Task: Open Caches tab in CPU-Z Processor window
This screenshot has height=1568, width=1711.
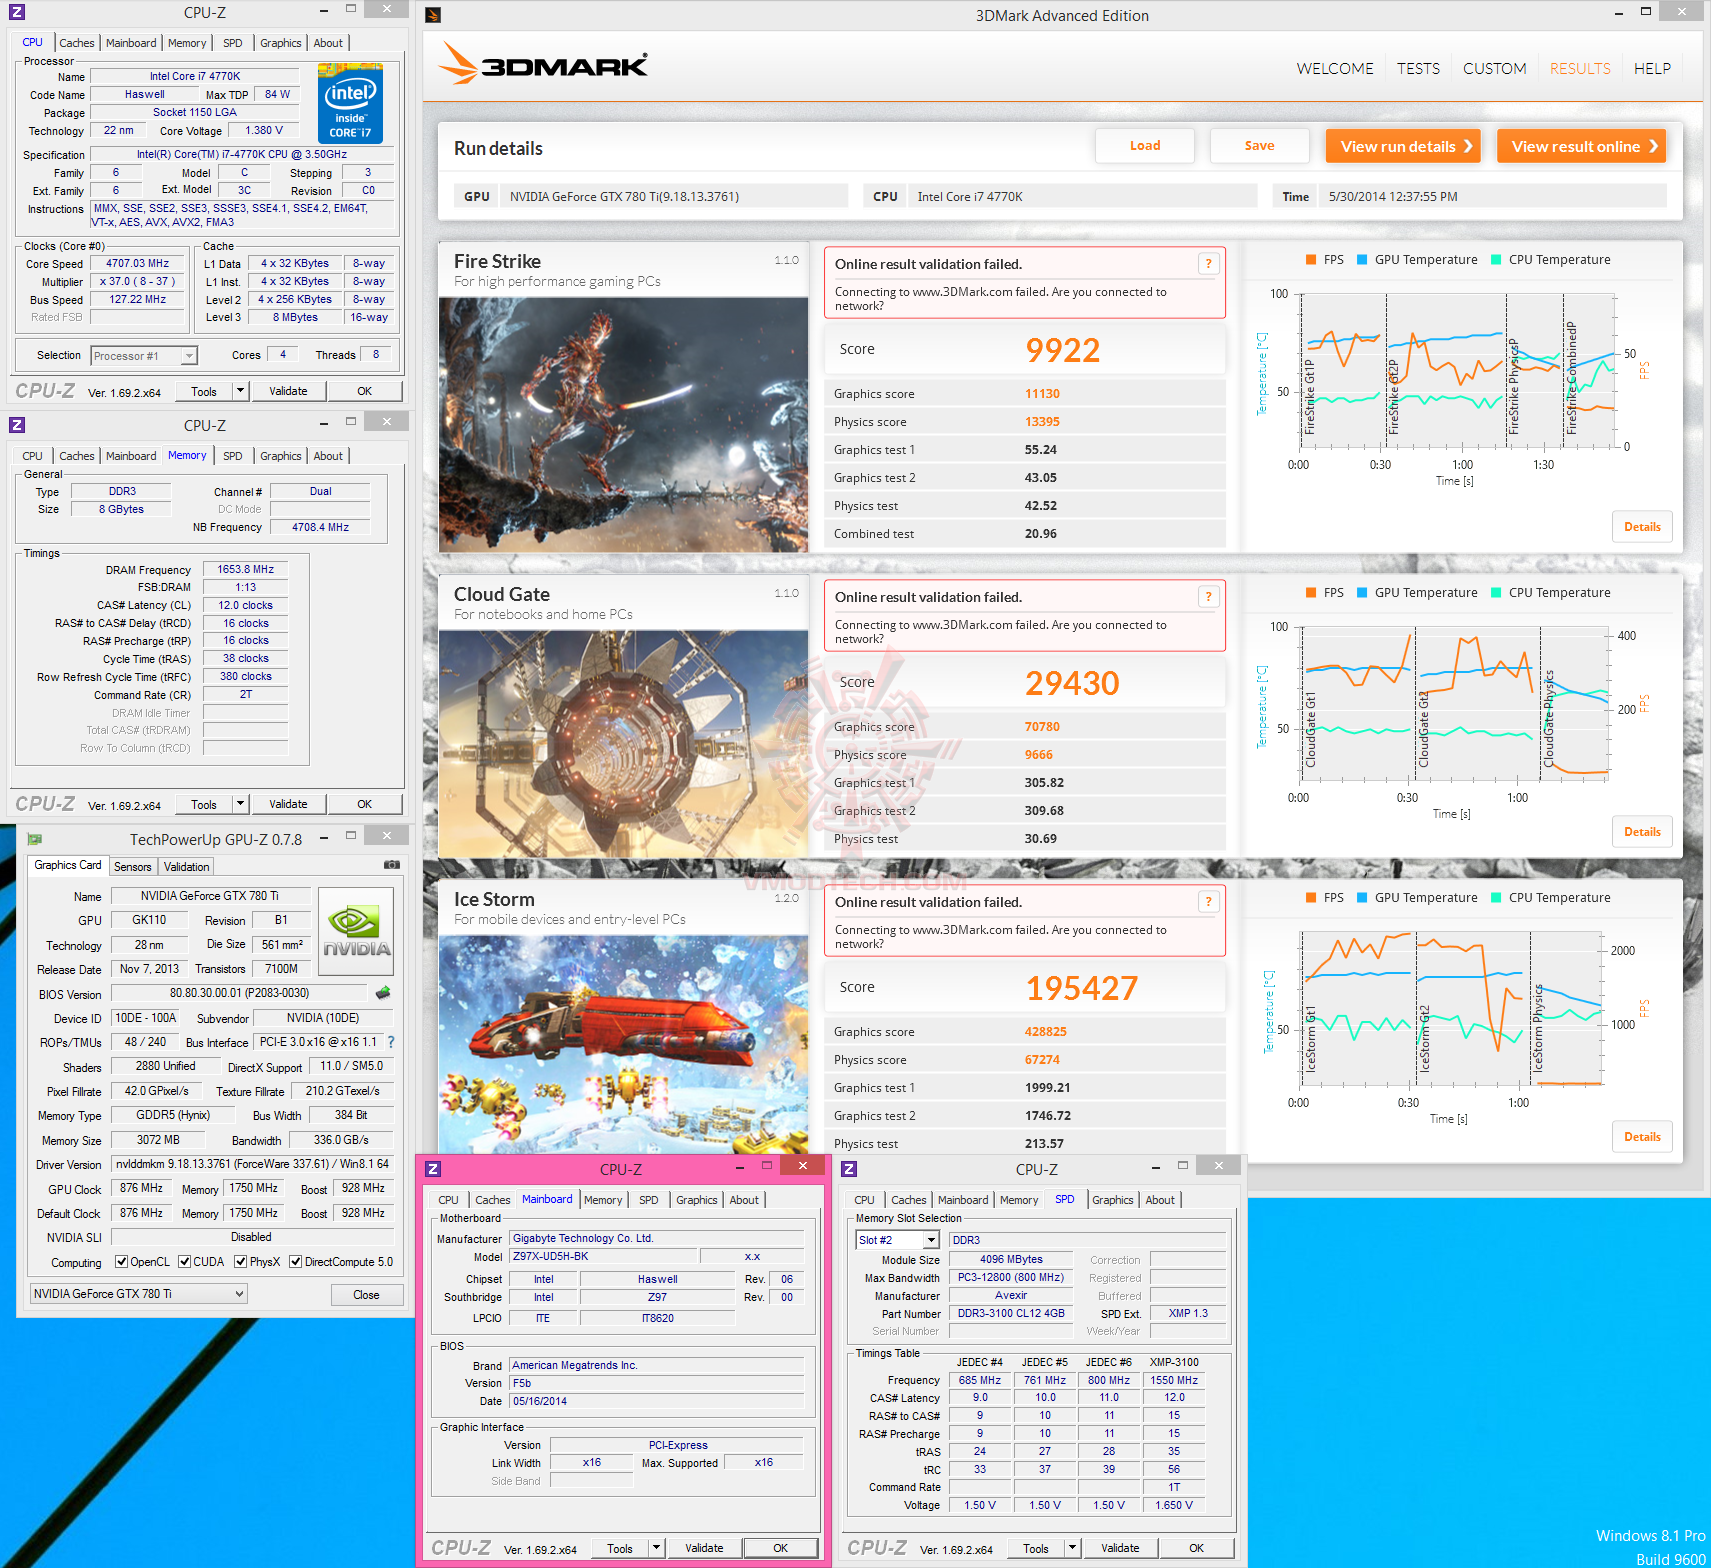Action: pos(77,43)
